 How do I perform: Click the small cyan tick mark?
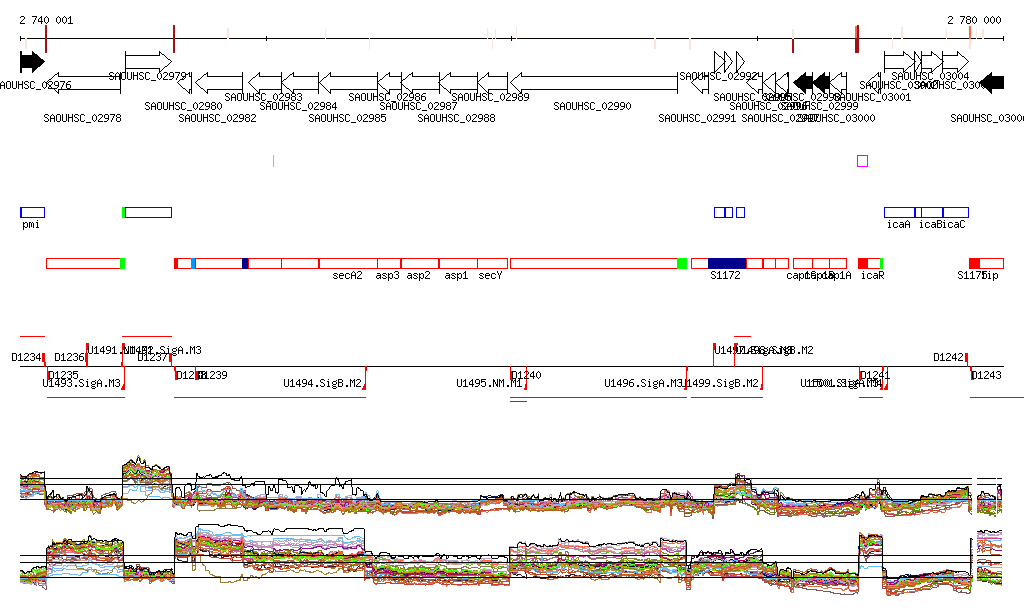(x=273, y=161)
